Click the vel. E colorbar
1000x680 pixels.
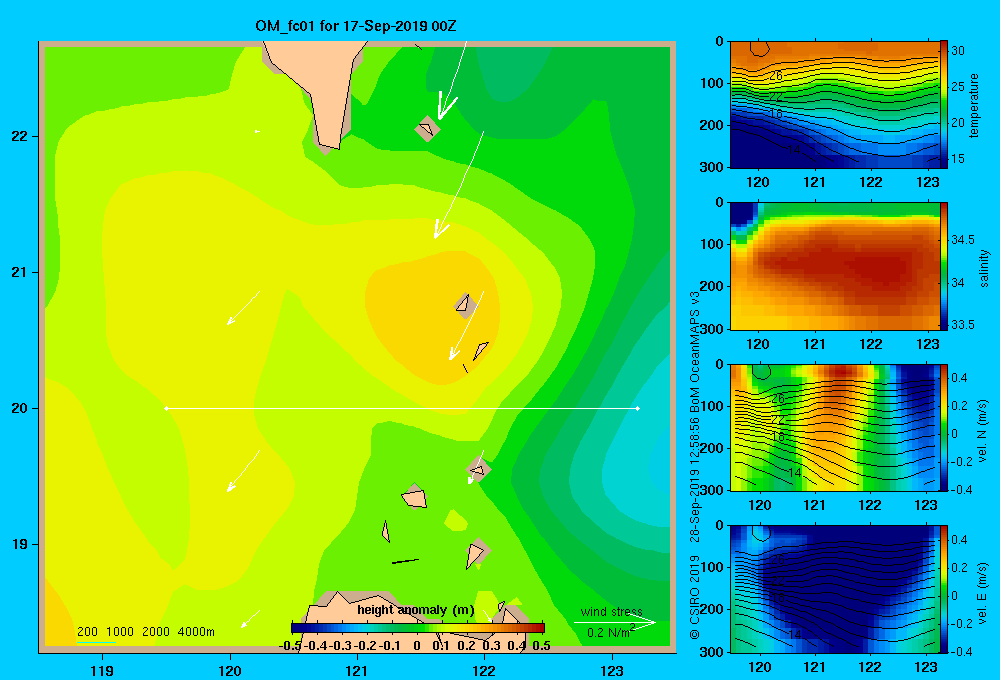point(943,589)
